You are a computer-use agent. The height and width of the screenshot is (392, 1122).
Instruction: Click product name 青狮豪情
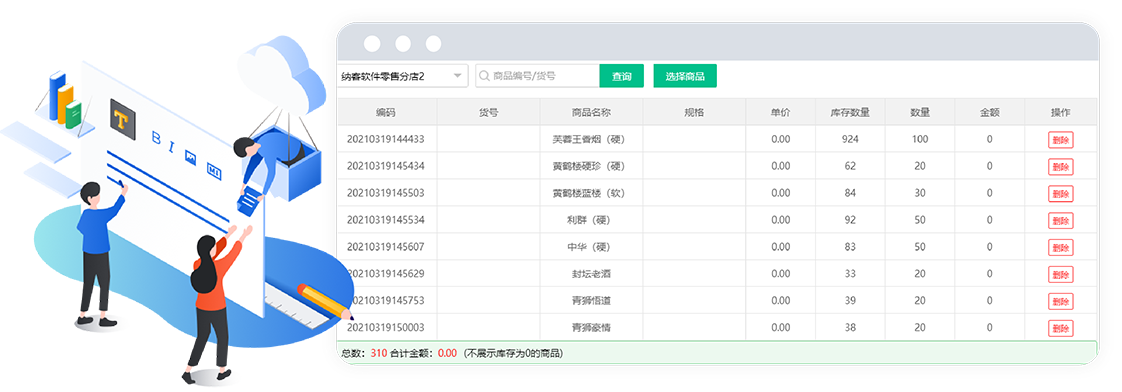point(591,328)
